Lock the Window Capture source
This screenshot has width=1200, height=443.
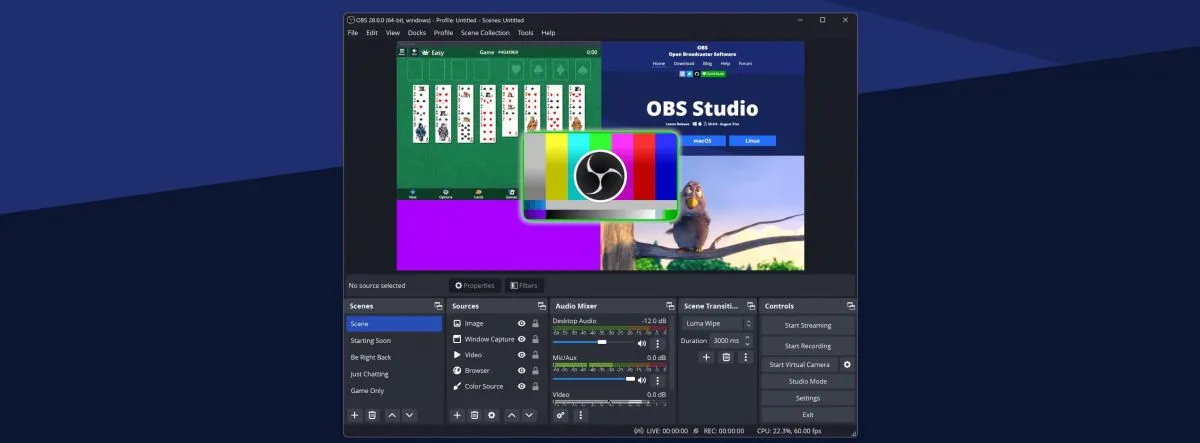(x=536, y=339)
